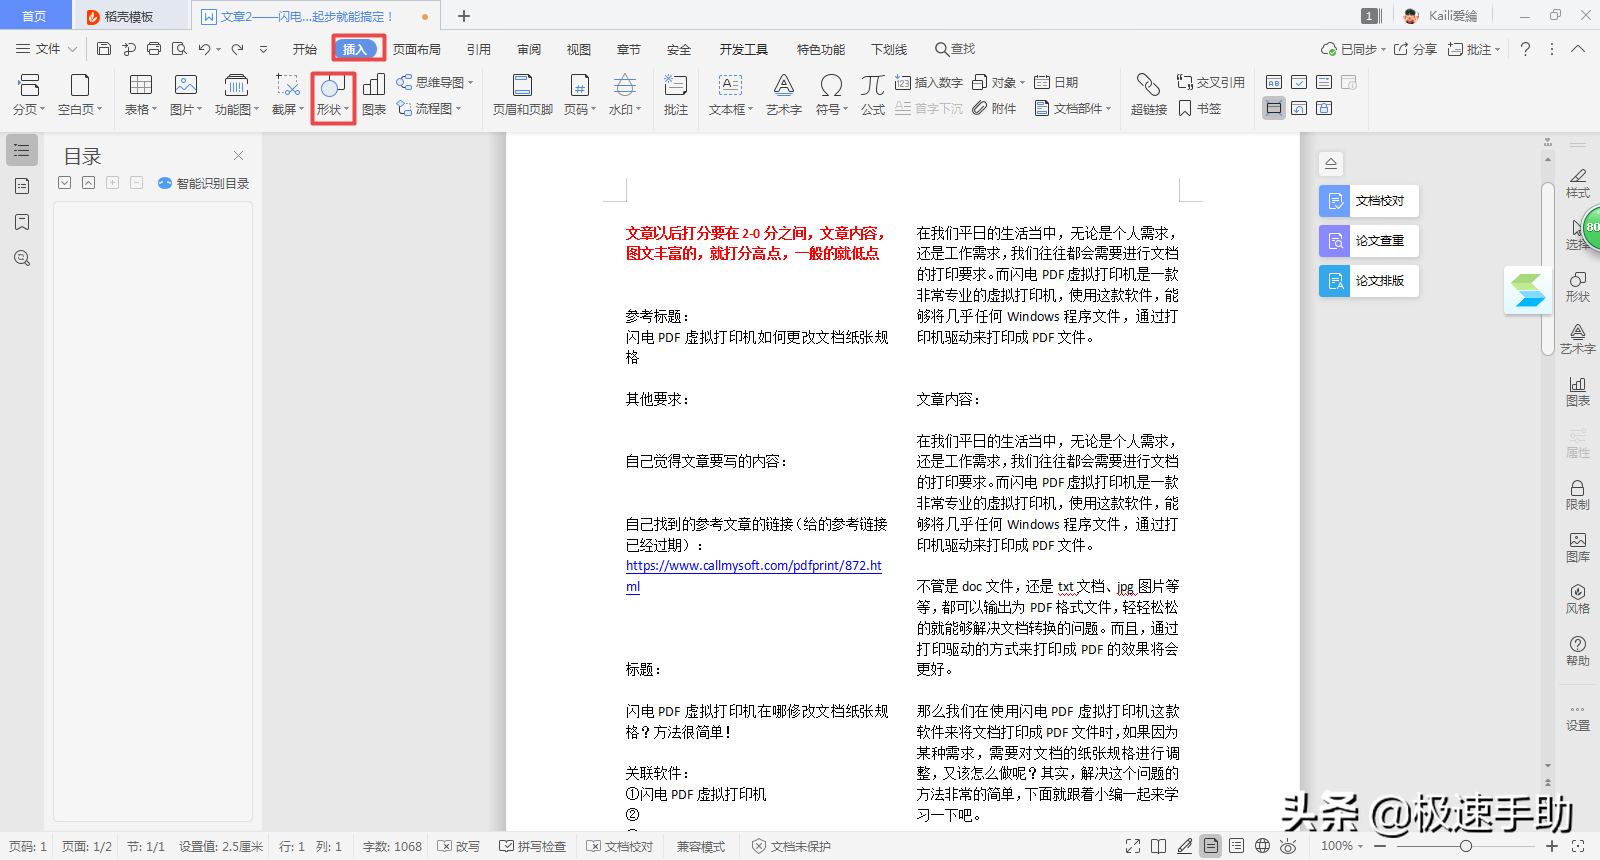The image size is (1600, 860).
Task: Open the 表格 table insert tool
Action: (x=141, y=95)
